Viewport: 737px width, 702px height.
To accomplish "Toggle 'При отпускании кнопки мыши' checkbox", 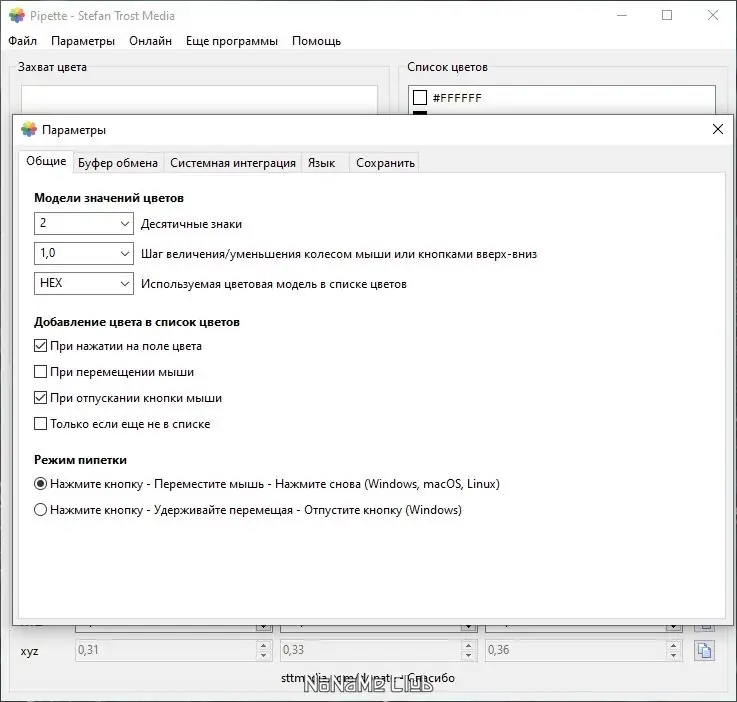I will 40,398.
